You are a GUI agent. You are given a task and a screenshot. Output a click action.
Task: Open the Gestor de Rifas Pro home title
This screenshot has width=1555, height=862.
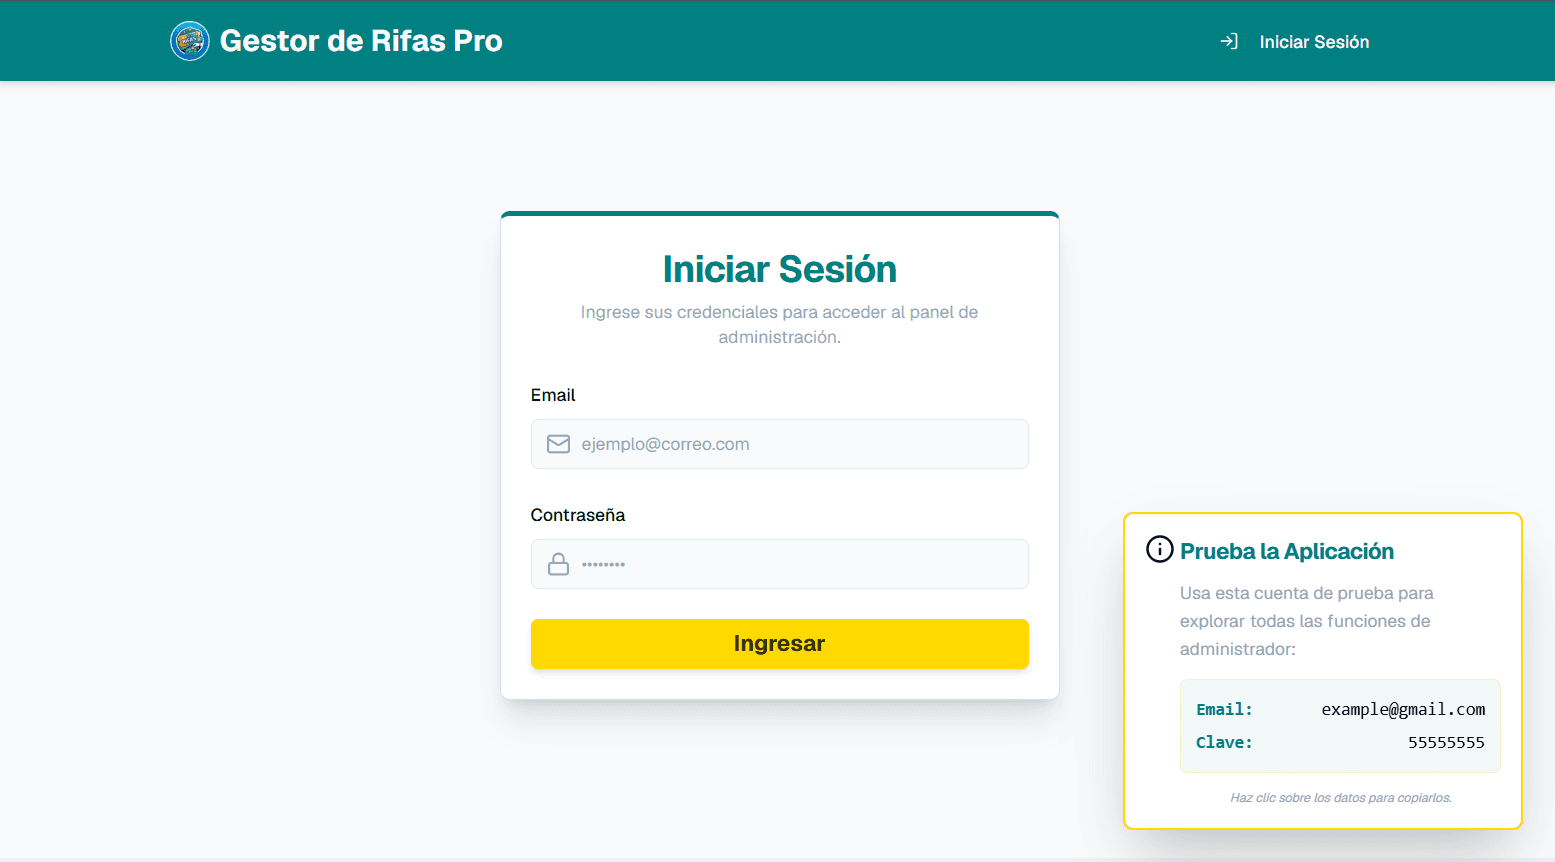pos(361,41)
